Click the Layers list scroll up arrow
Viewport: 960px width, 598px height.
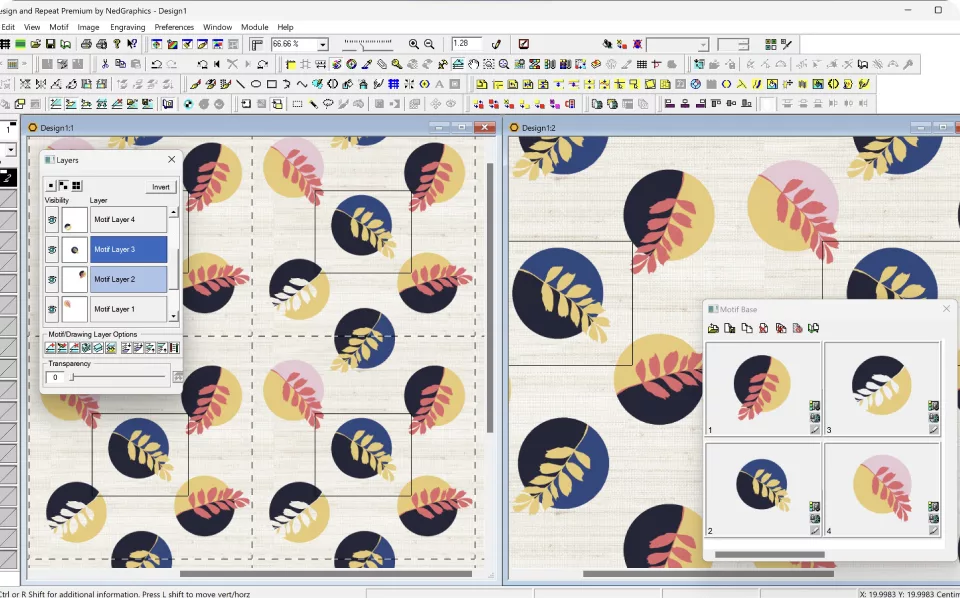pyautogui.click(x=174, y=212)
